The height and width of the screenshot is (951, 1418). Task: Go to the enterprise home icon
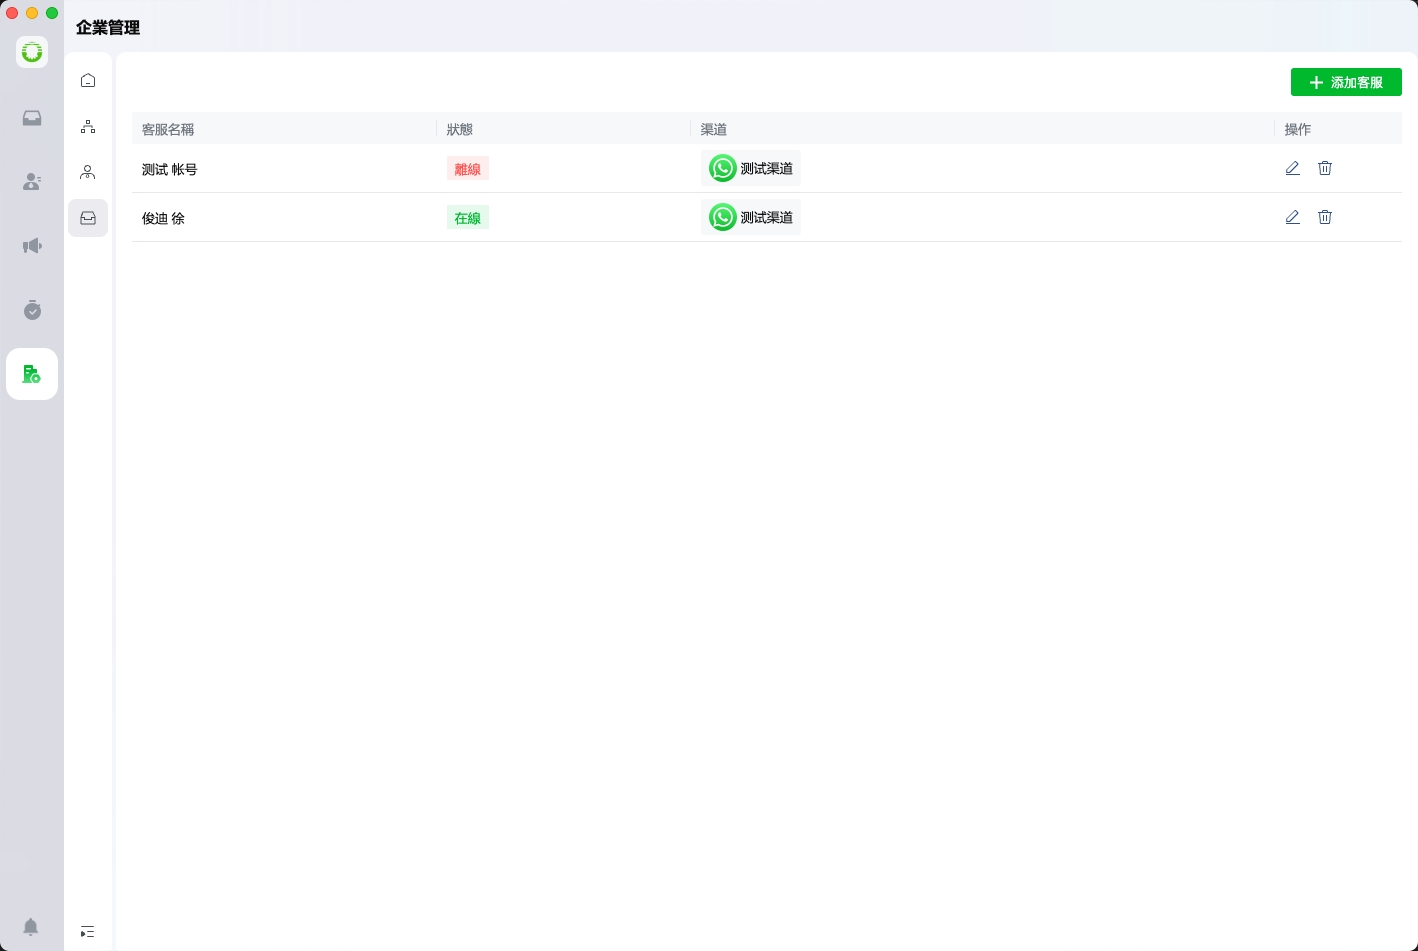pos(88,80)
